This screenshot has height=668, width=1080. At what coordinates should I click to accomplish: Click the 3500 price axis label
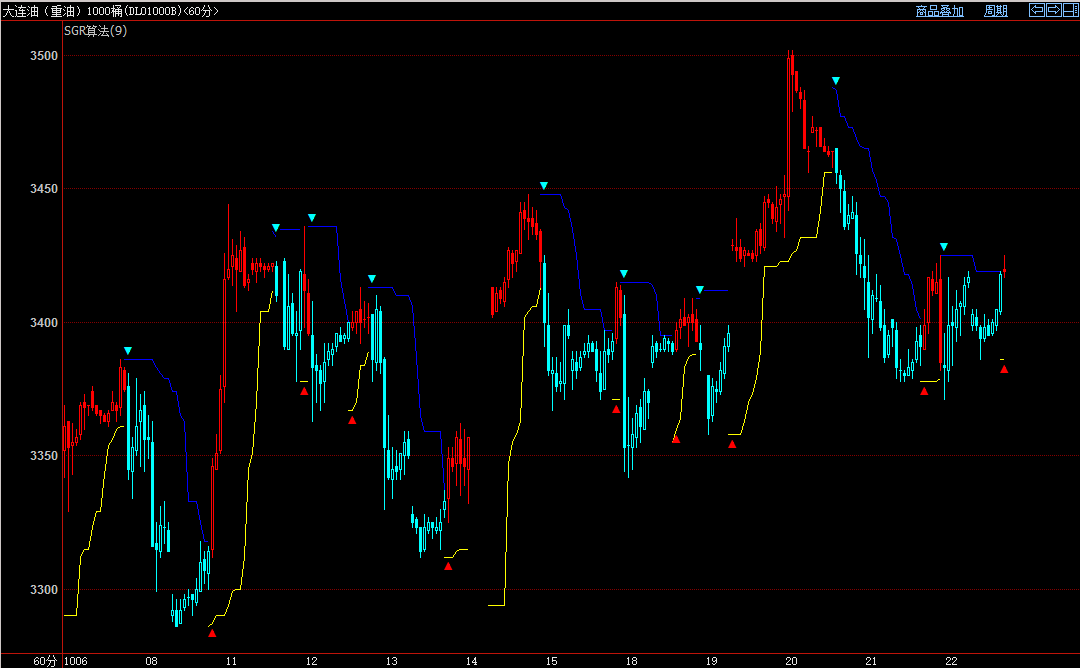pyautogui.click(x=44, y=56)
